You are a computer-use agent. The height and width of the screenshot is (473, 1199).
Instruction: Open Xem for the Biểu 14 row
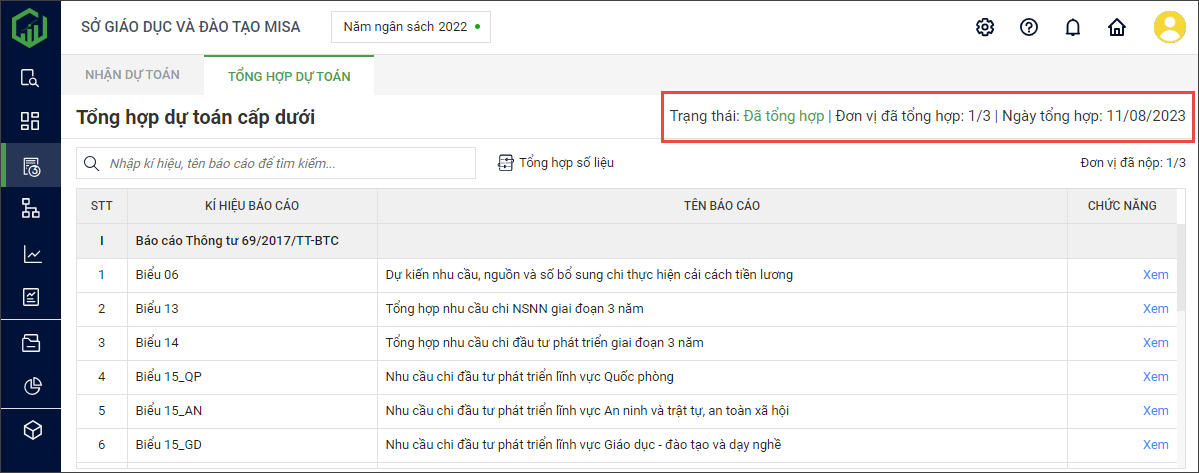(1155, 342)
